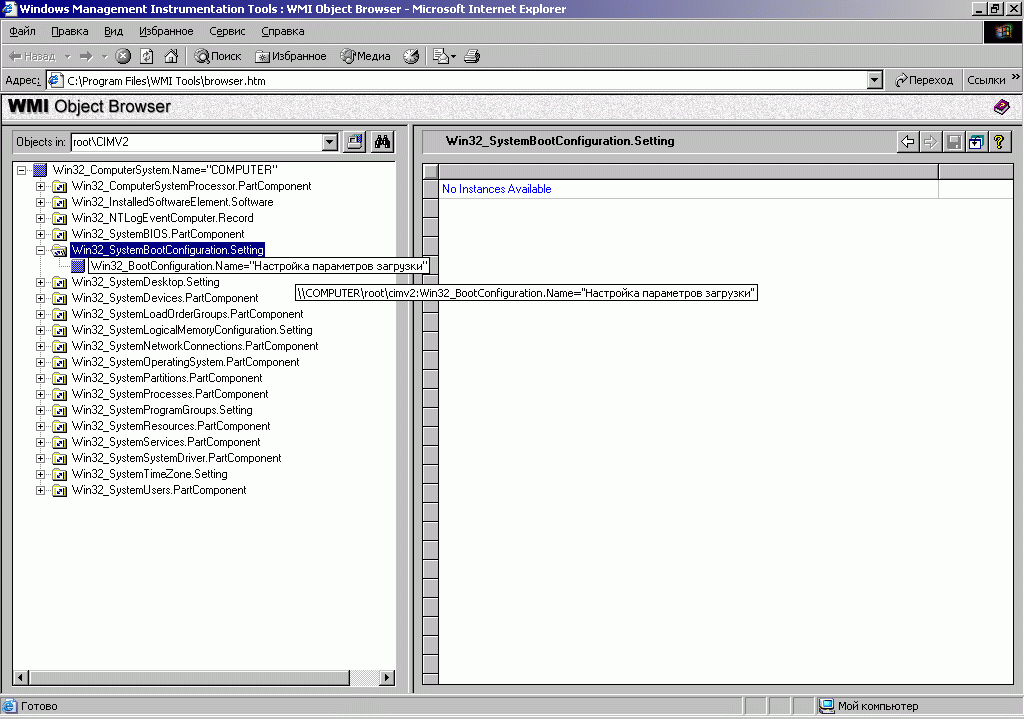The height and width of the screenshot is (719, 1024).
Task: Click the browse for namespace icon
Action: (355, 142)
